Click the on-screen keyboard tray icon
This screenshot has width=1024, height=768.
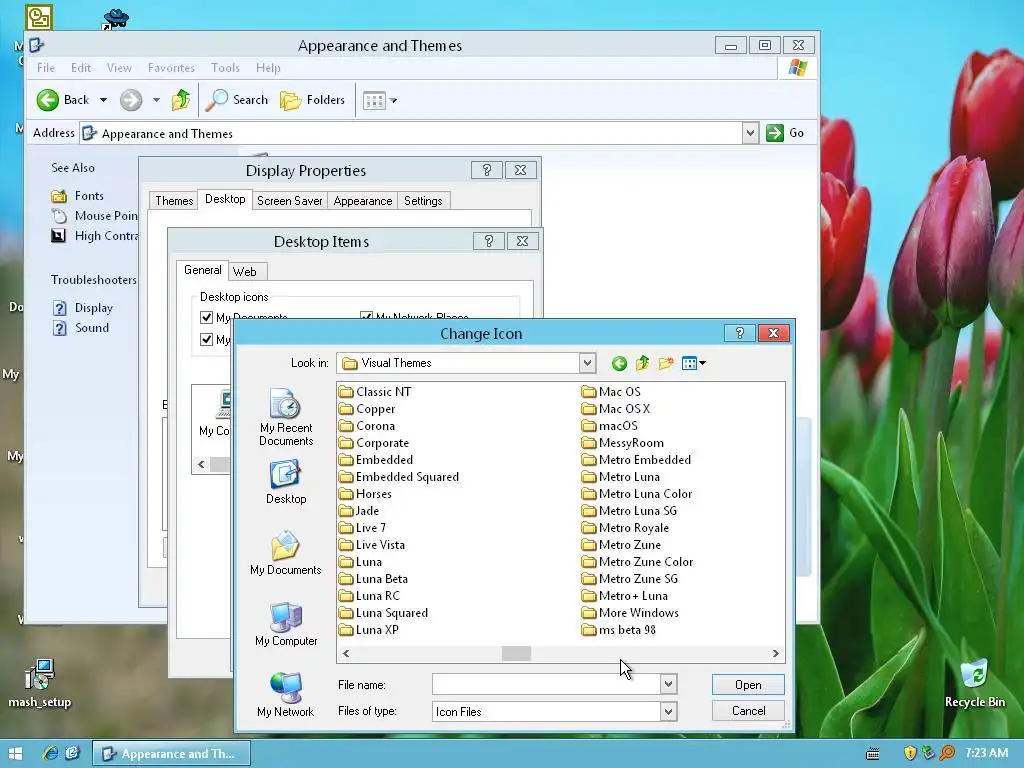[x=872, y=754]
